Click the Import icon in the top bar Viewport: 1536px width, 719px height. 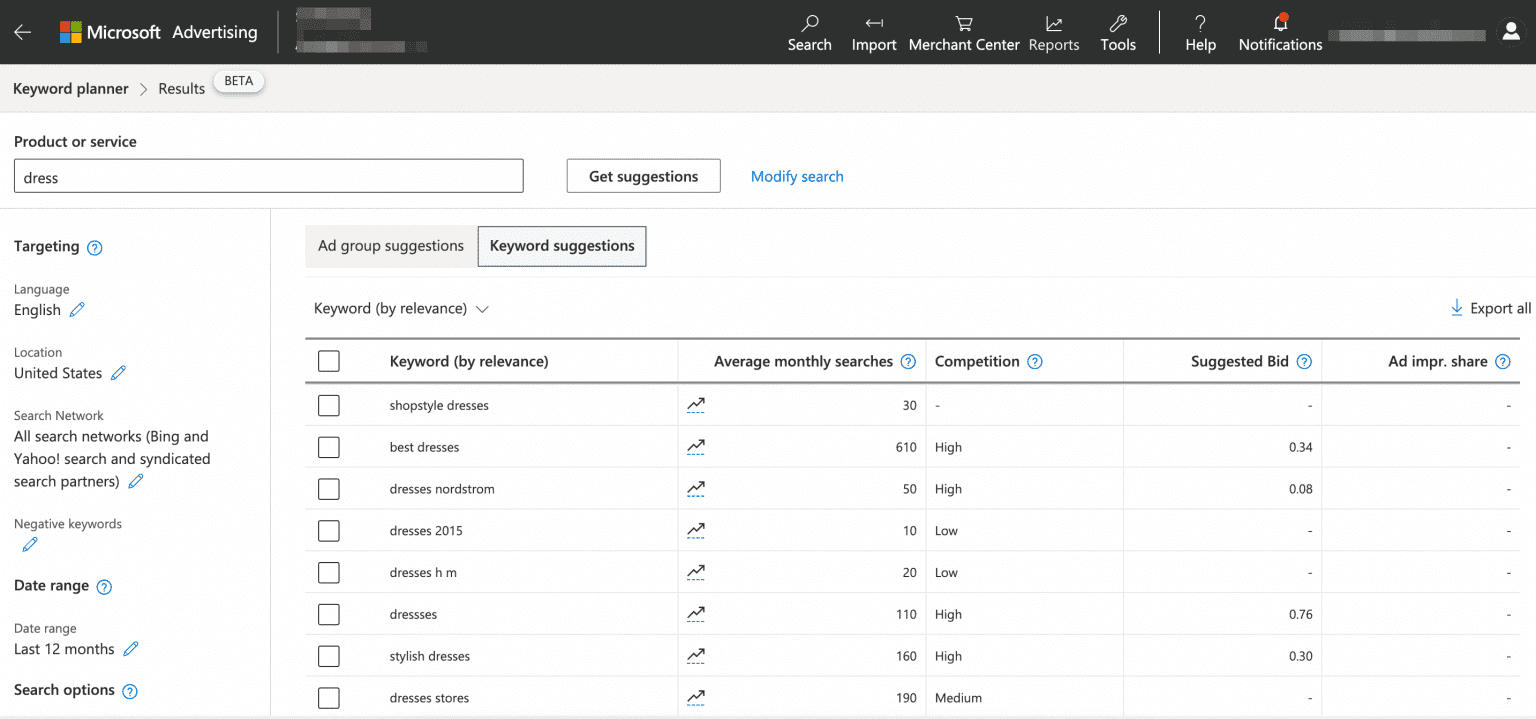(873, 32)
